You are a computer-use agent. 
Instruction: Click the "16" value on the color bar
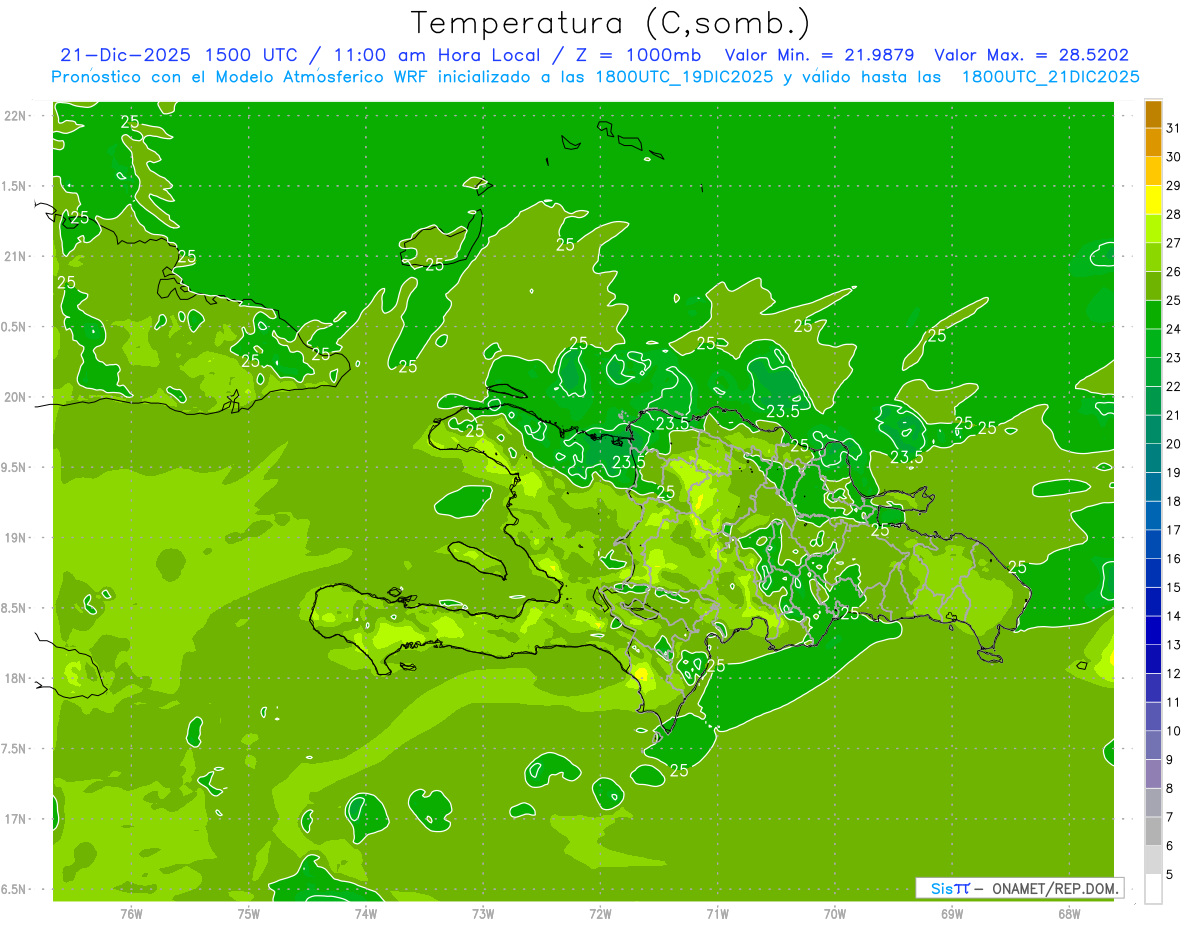tap(1174, 559)
